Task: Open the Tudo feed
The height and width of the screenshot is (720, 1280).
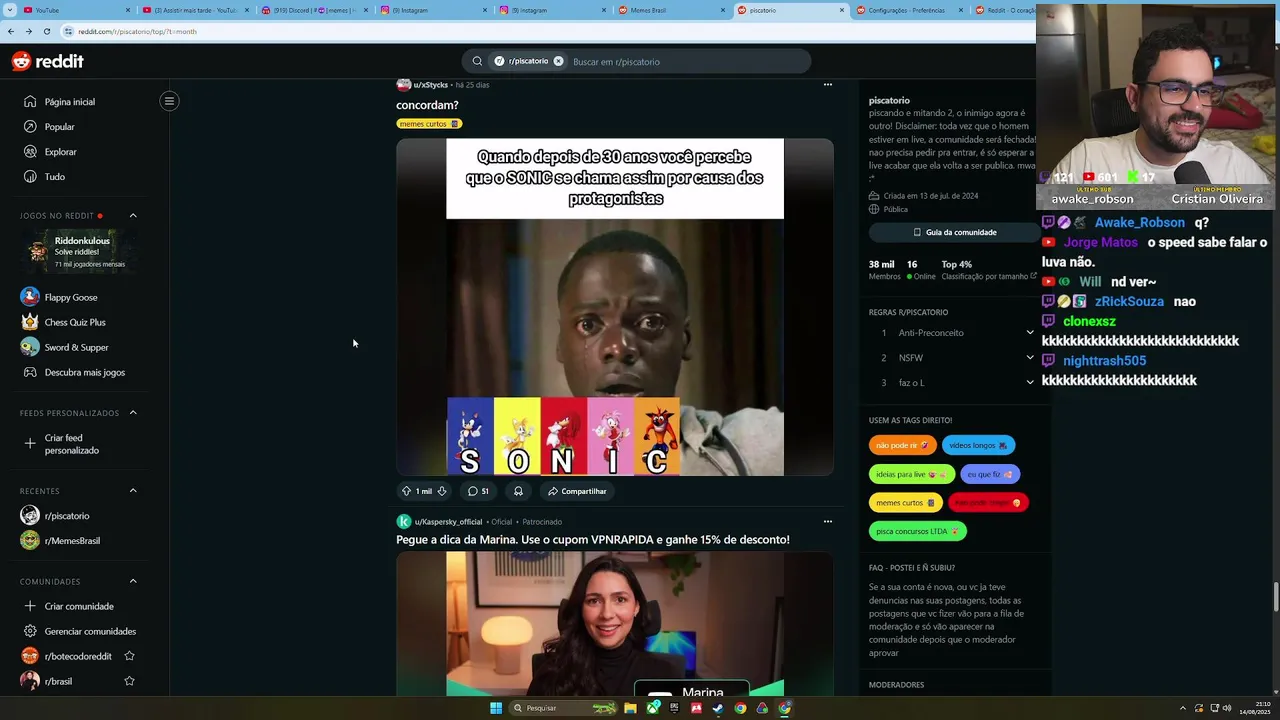Action: 54,177
